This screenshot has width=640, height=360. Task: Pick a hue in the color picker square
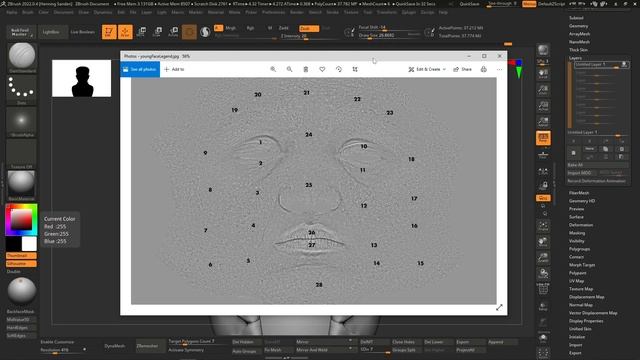21,220
